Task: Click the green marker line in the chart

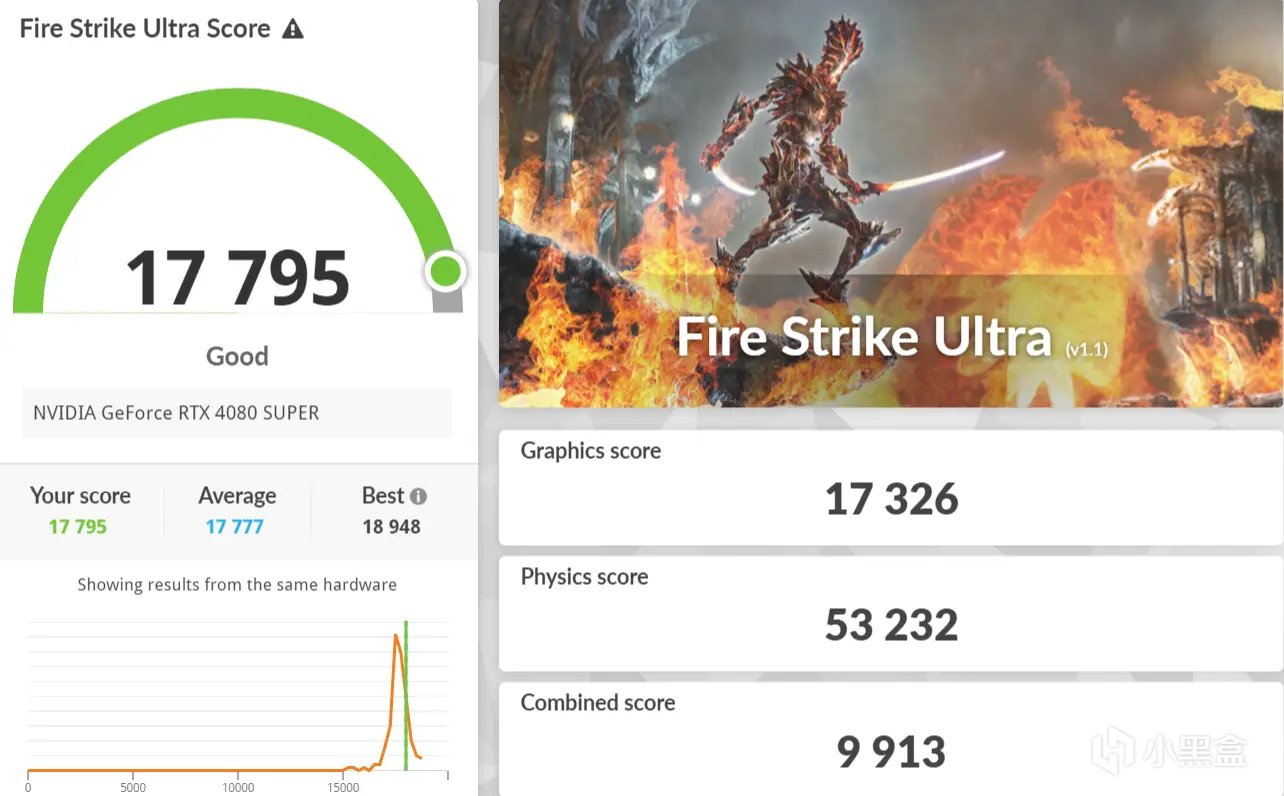Action: coord(406,700)
